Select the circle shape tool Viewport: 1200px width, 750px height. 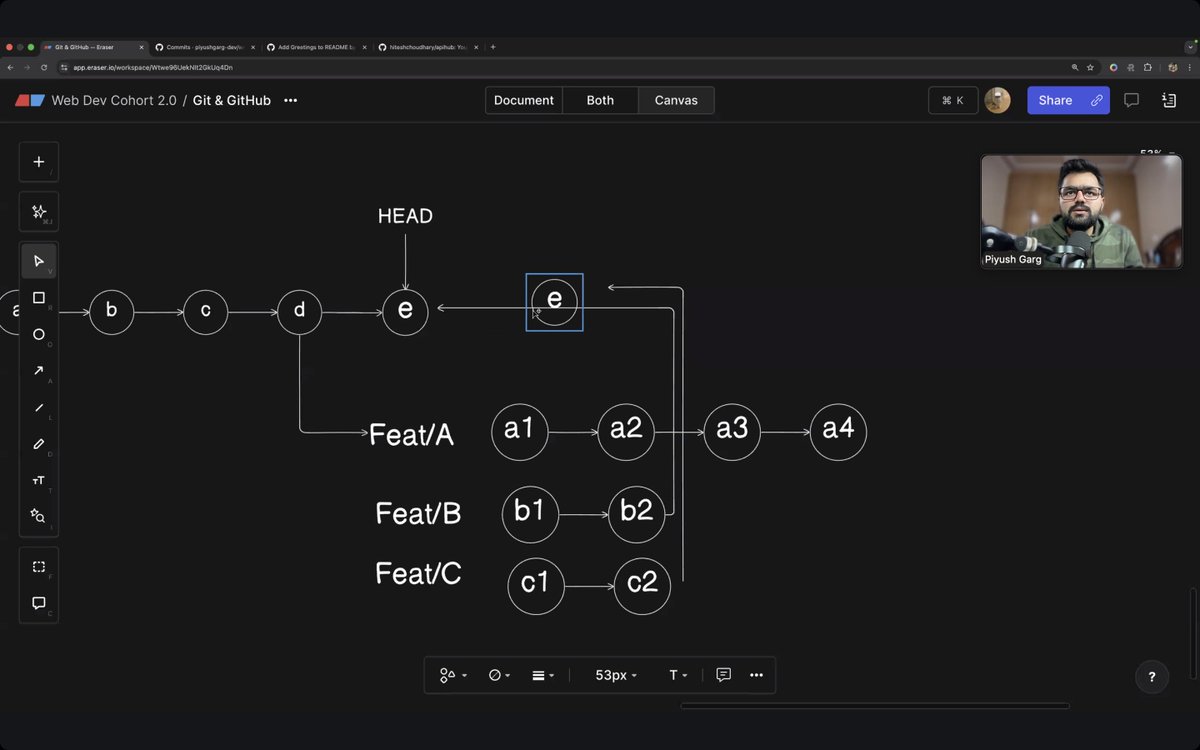[x=39, y=334]
